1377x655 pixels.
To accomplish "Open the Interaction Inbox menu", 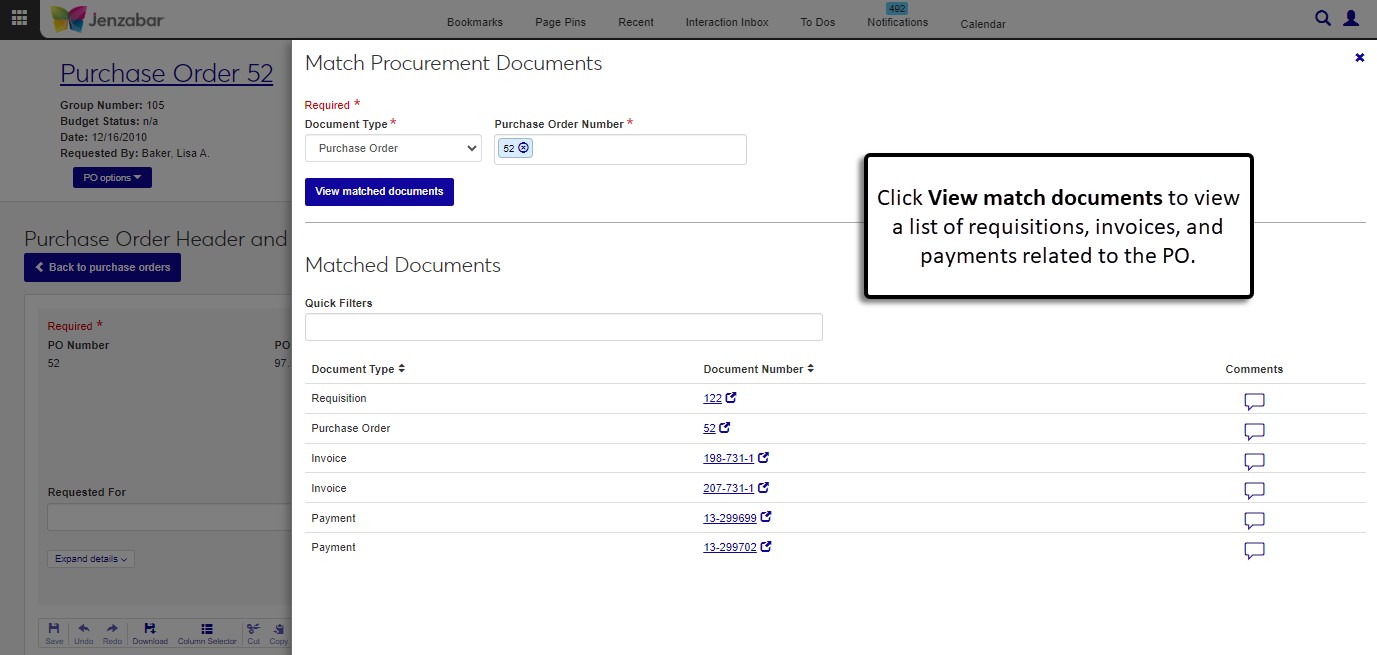I will [x=727, y=22].
